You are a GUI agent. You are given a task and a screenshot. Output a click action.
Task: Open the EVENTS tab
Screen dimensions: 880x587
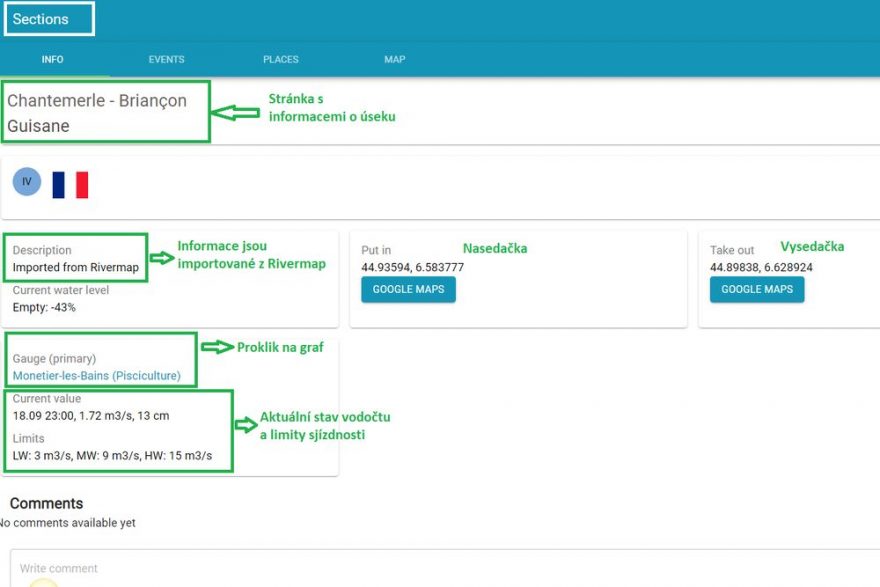[x=166, y=60]
